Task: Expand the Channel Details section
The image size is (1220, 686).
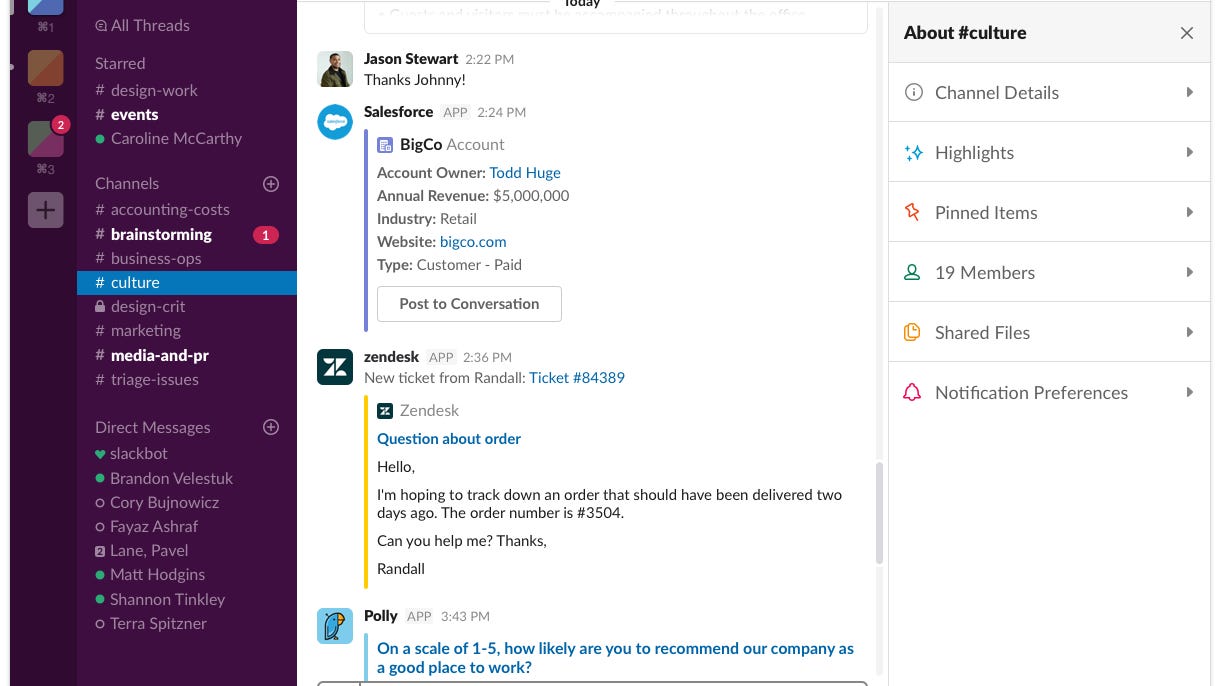Action: (1049, 93)
